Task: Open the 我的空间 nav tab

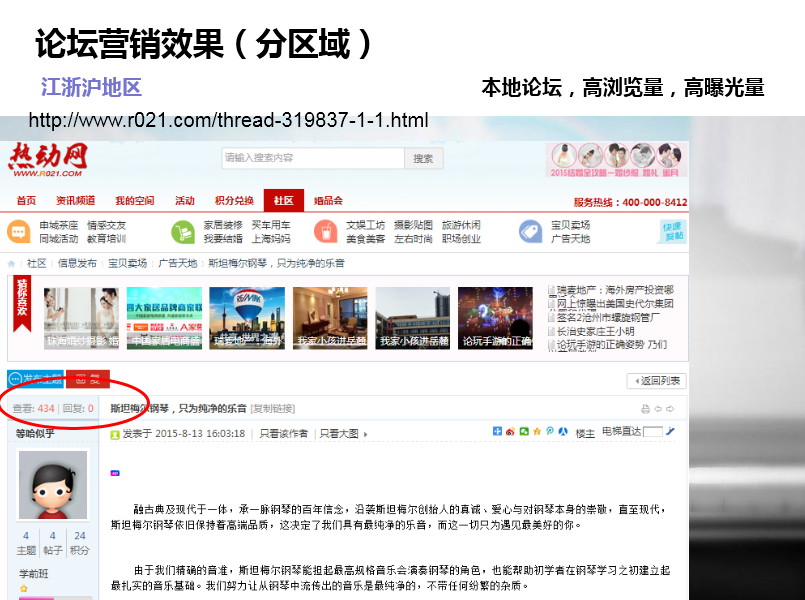Action: (135, 201)
